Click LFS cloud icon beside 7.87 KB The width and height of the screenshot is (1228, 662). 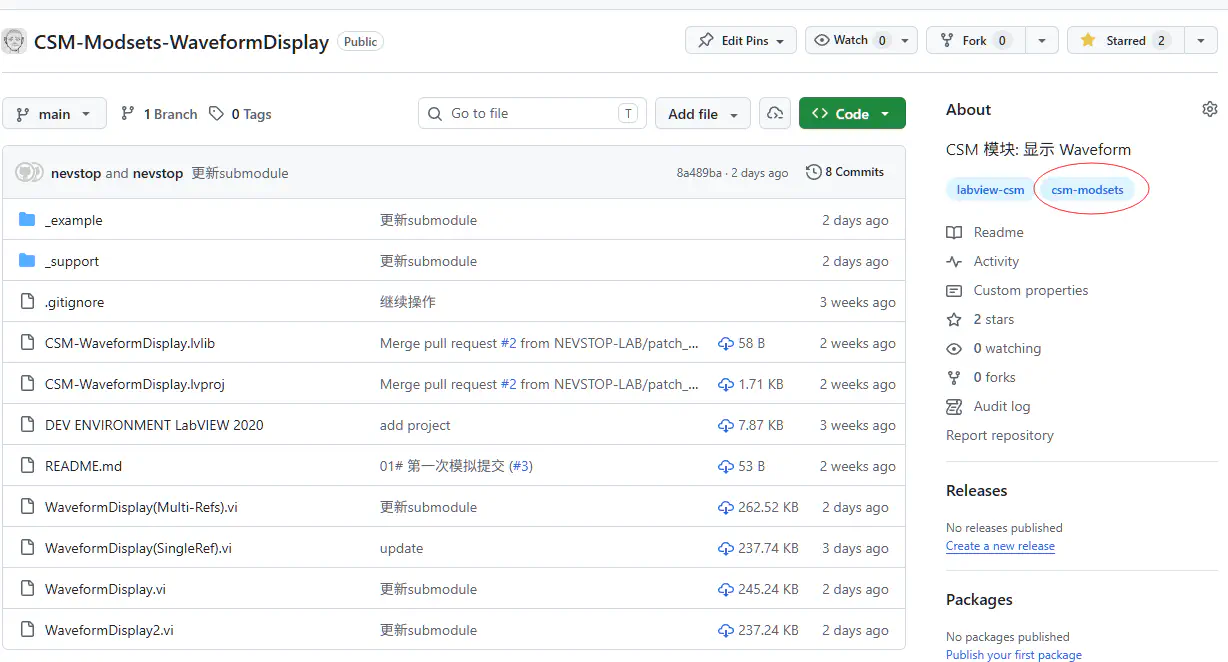tap(726, 425)
